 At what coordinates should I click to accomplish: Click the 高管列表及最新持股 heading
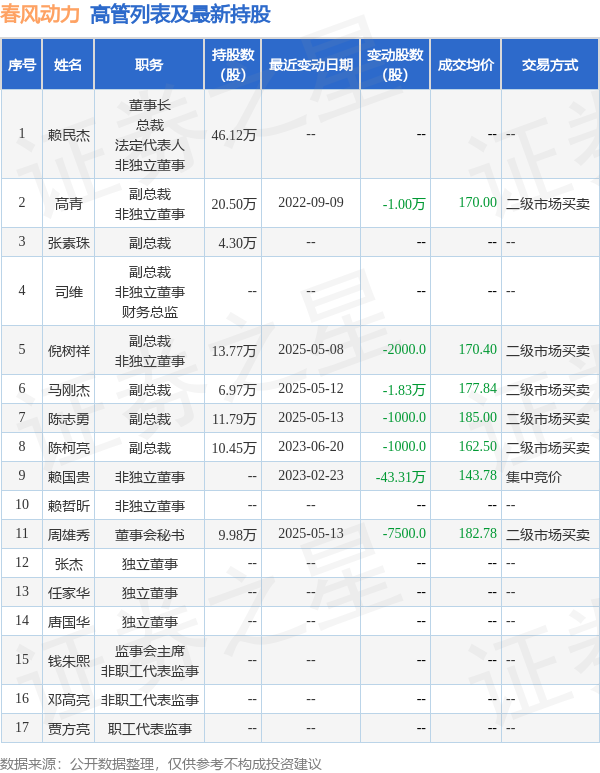pyautogui.click(x=180, y=14)
